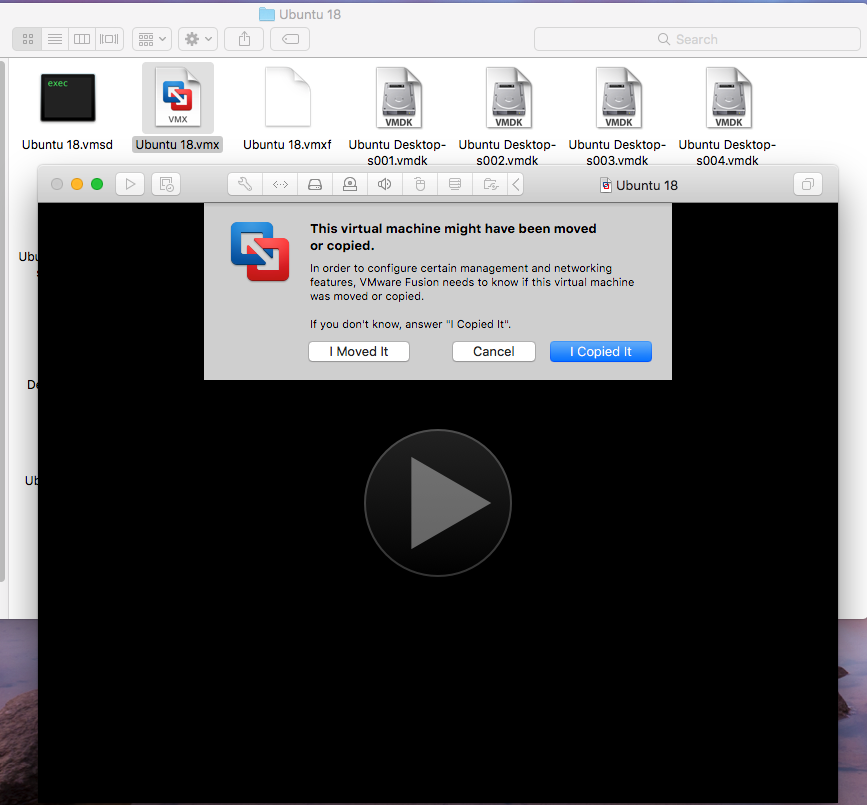Open the Finder action gear menu
867x805 pixels.
[198, 39]
